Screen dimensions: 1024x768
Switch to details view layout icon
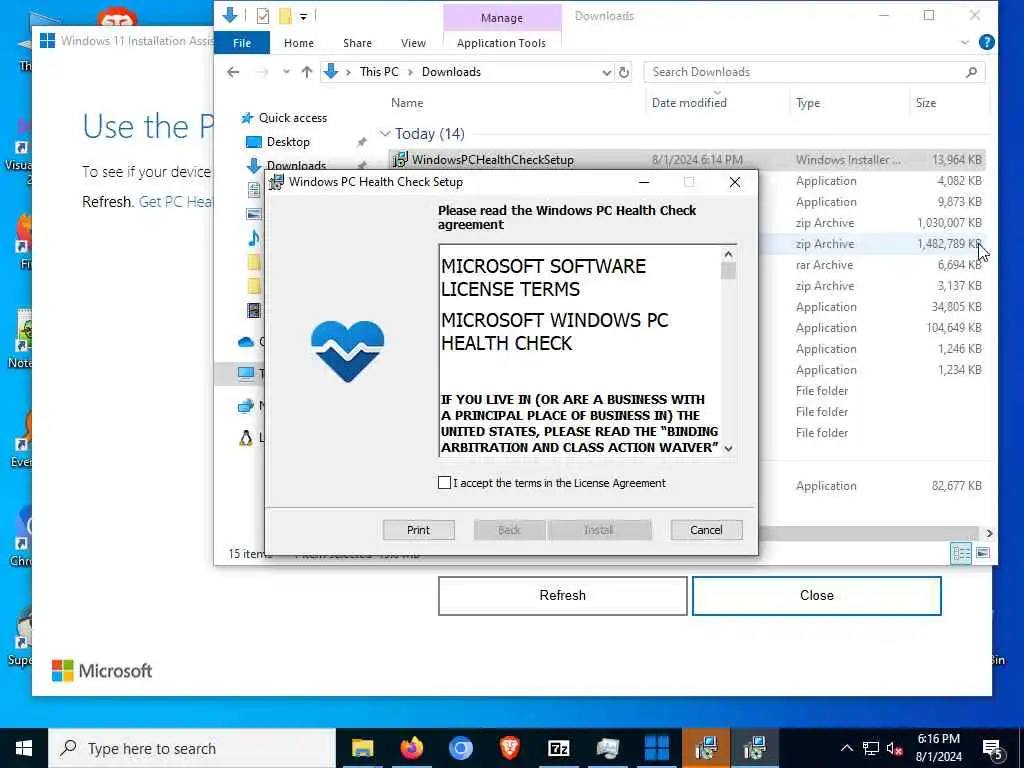coord(961,553)
